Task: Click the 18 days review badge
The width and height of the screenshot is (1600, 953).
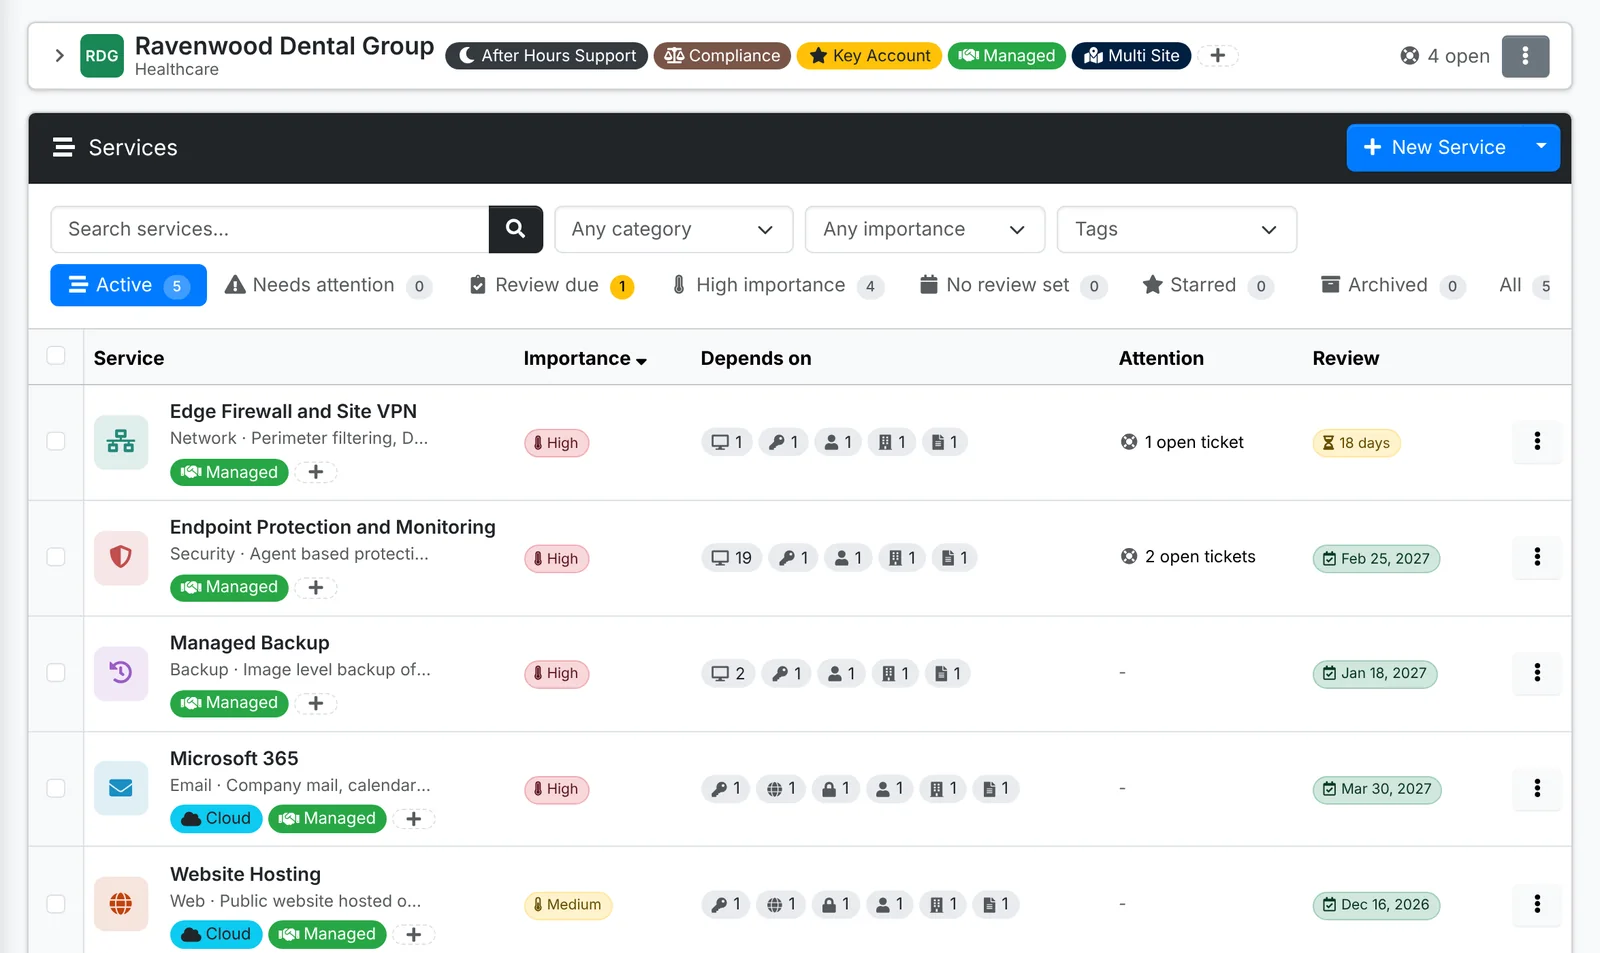Action: [1356, 443]
